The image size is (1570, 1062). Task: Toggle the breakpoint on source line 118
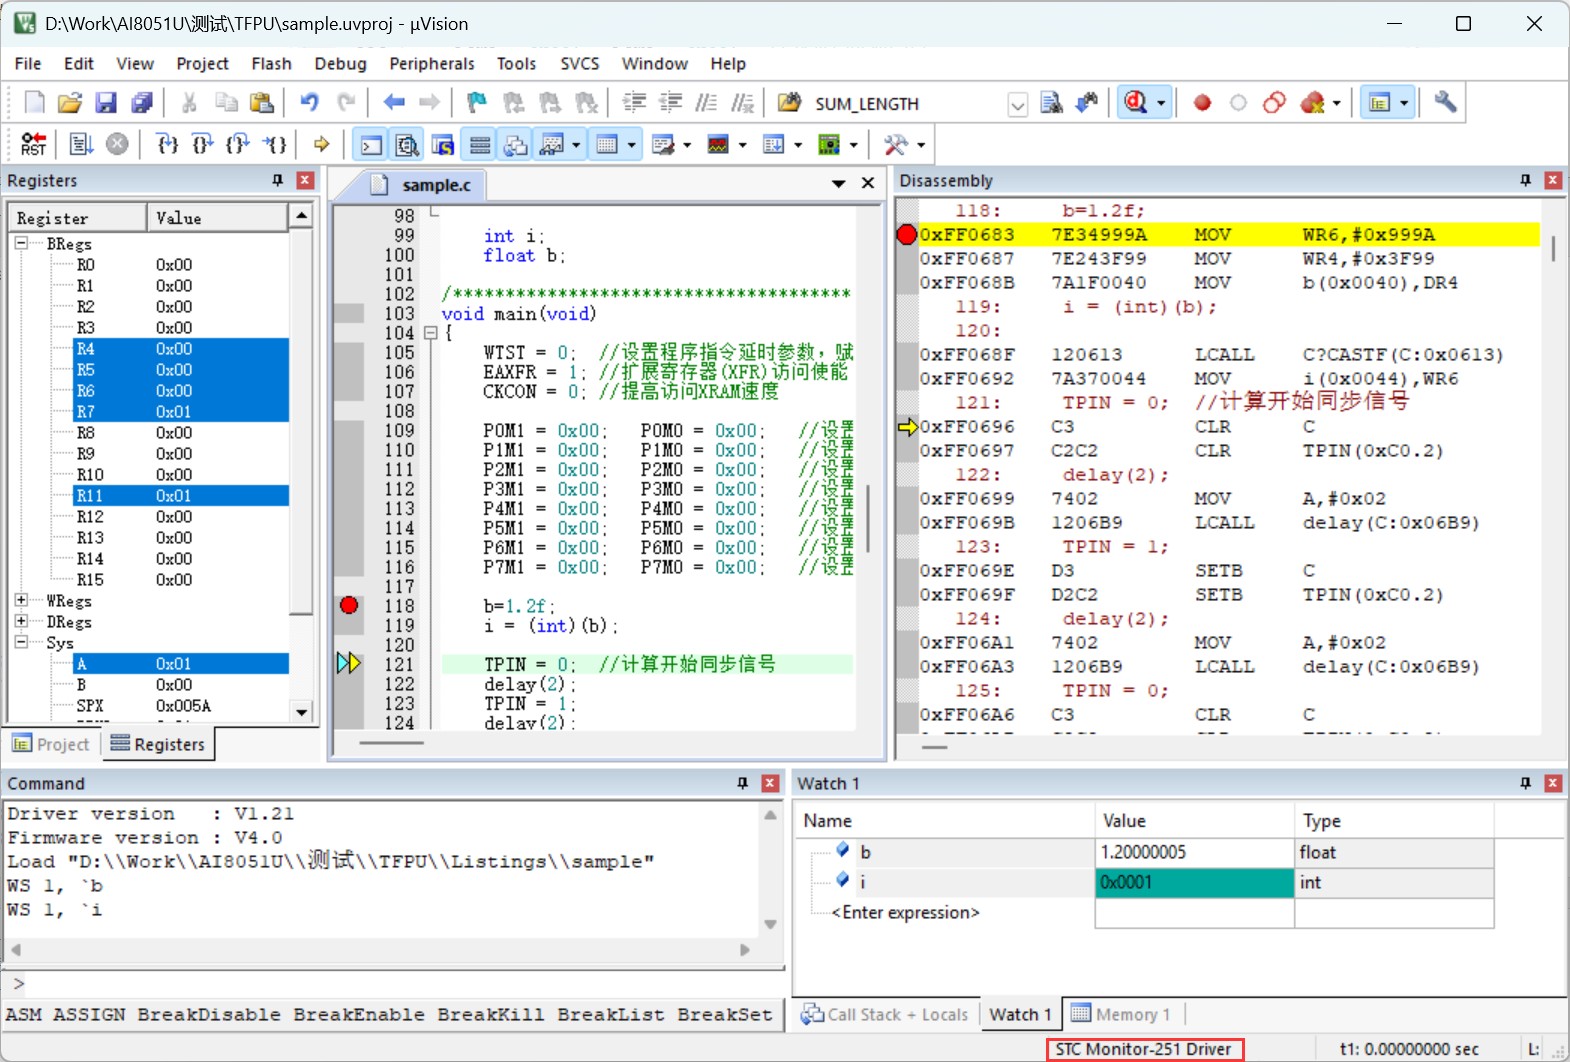[348, 605]
